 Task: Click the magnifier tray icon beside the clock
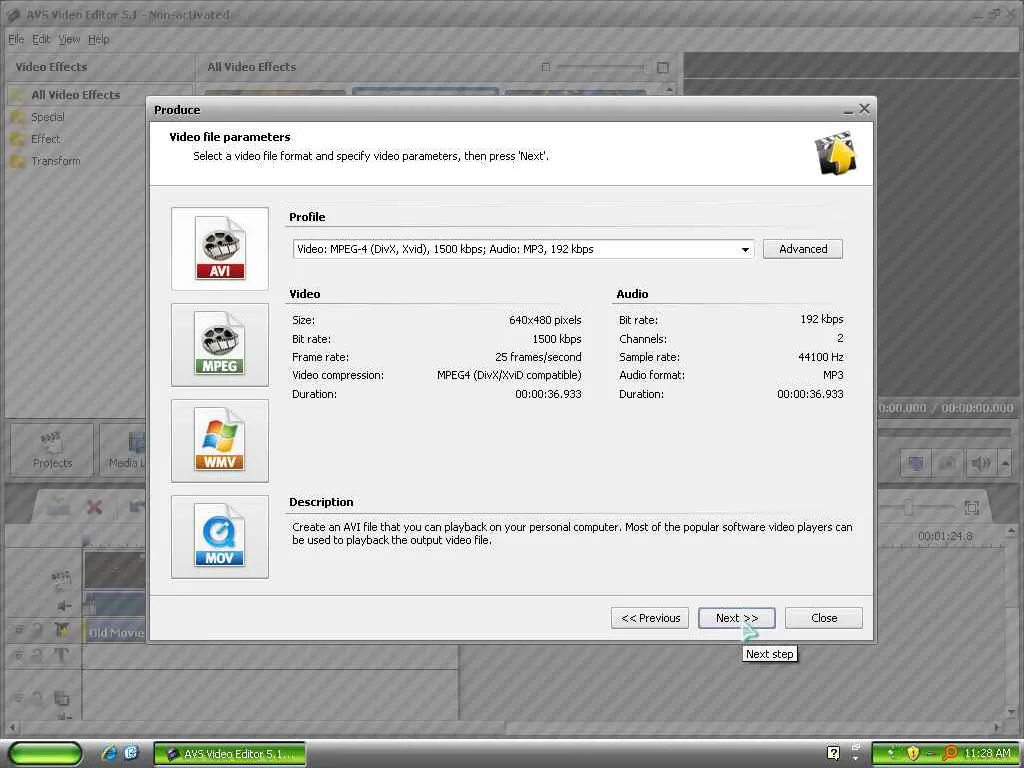[950, 754]
